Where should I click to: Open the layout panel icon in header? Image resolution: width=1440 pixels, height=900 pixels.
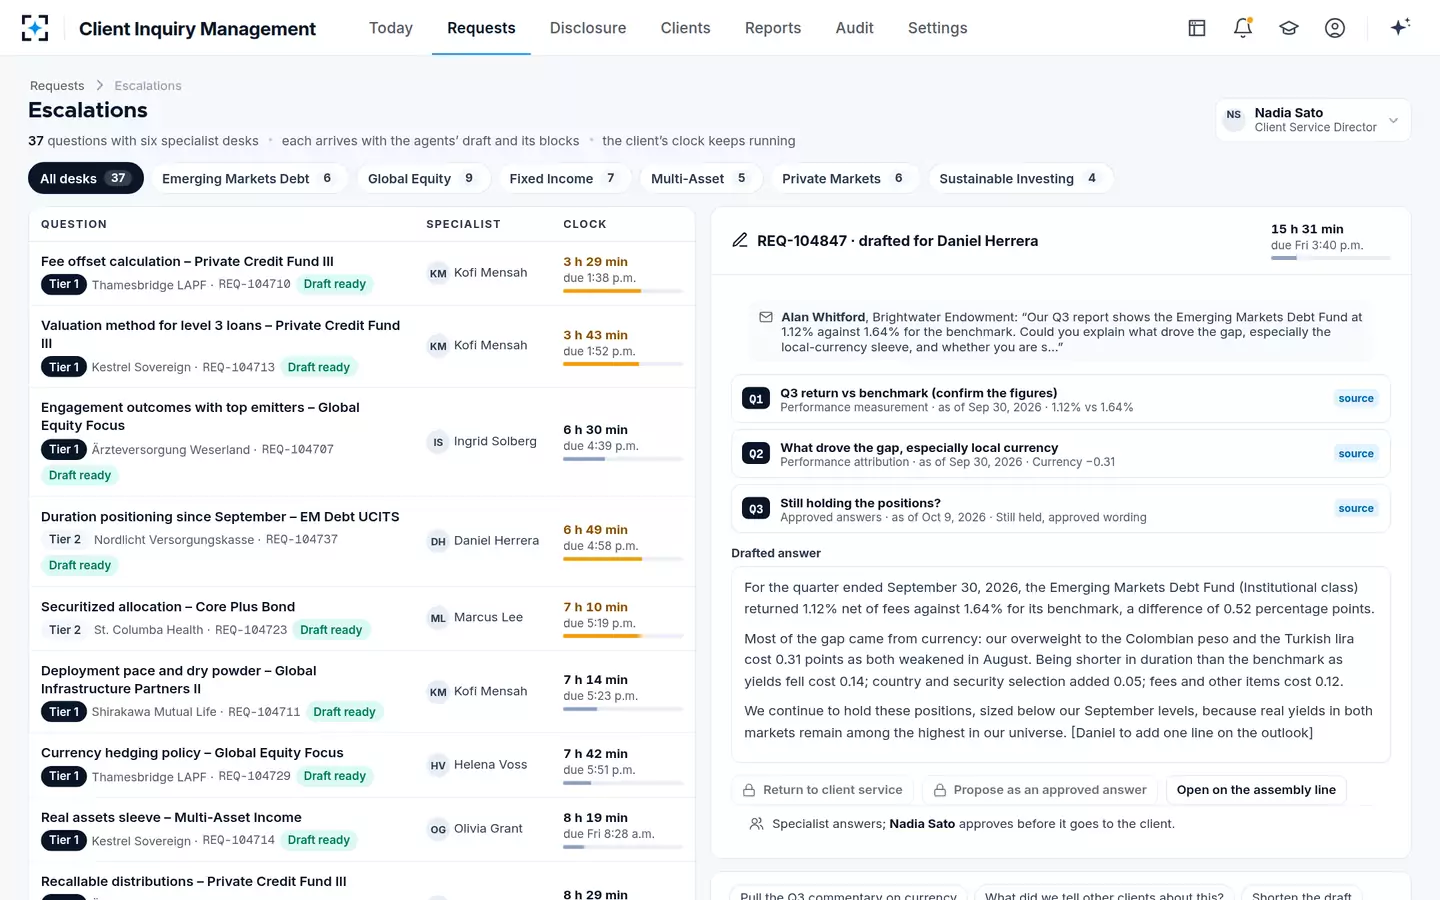point(1196,28)
